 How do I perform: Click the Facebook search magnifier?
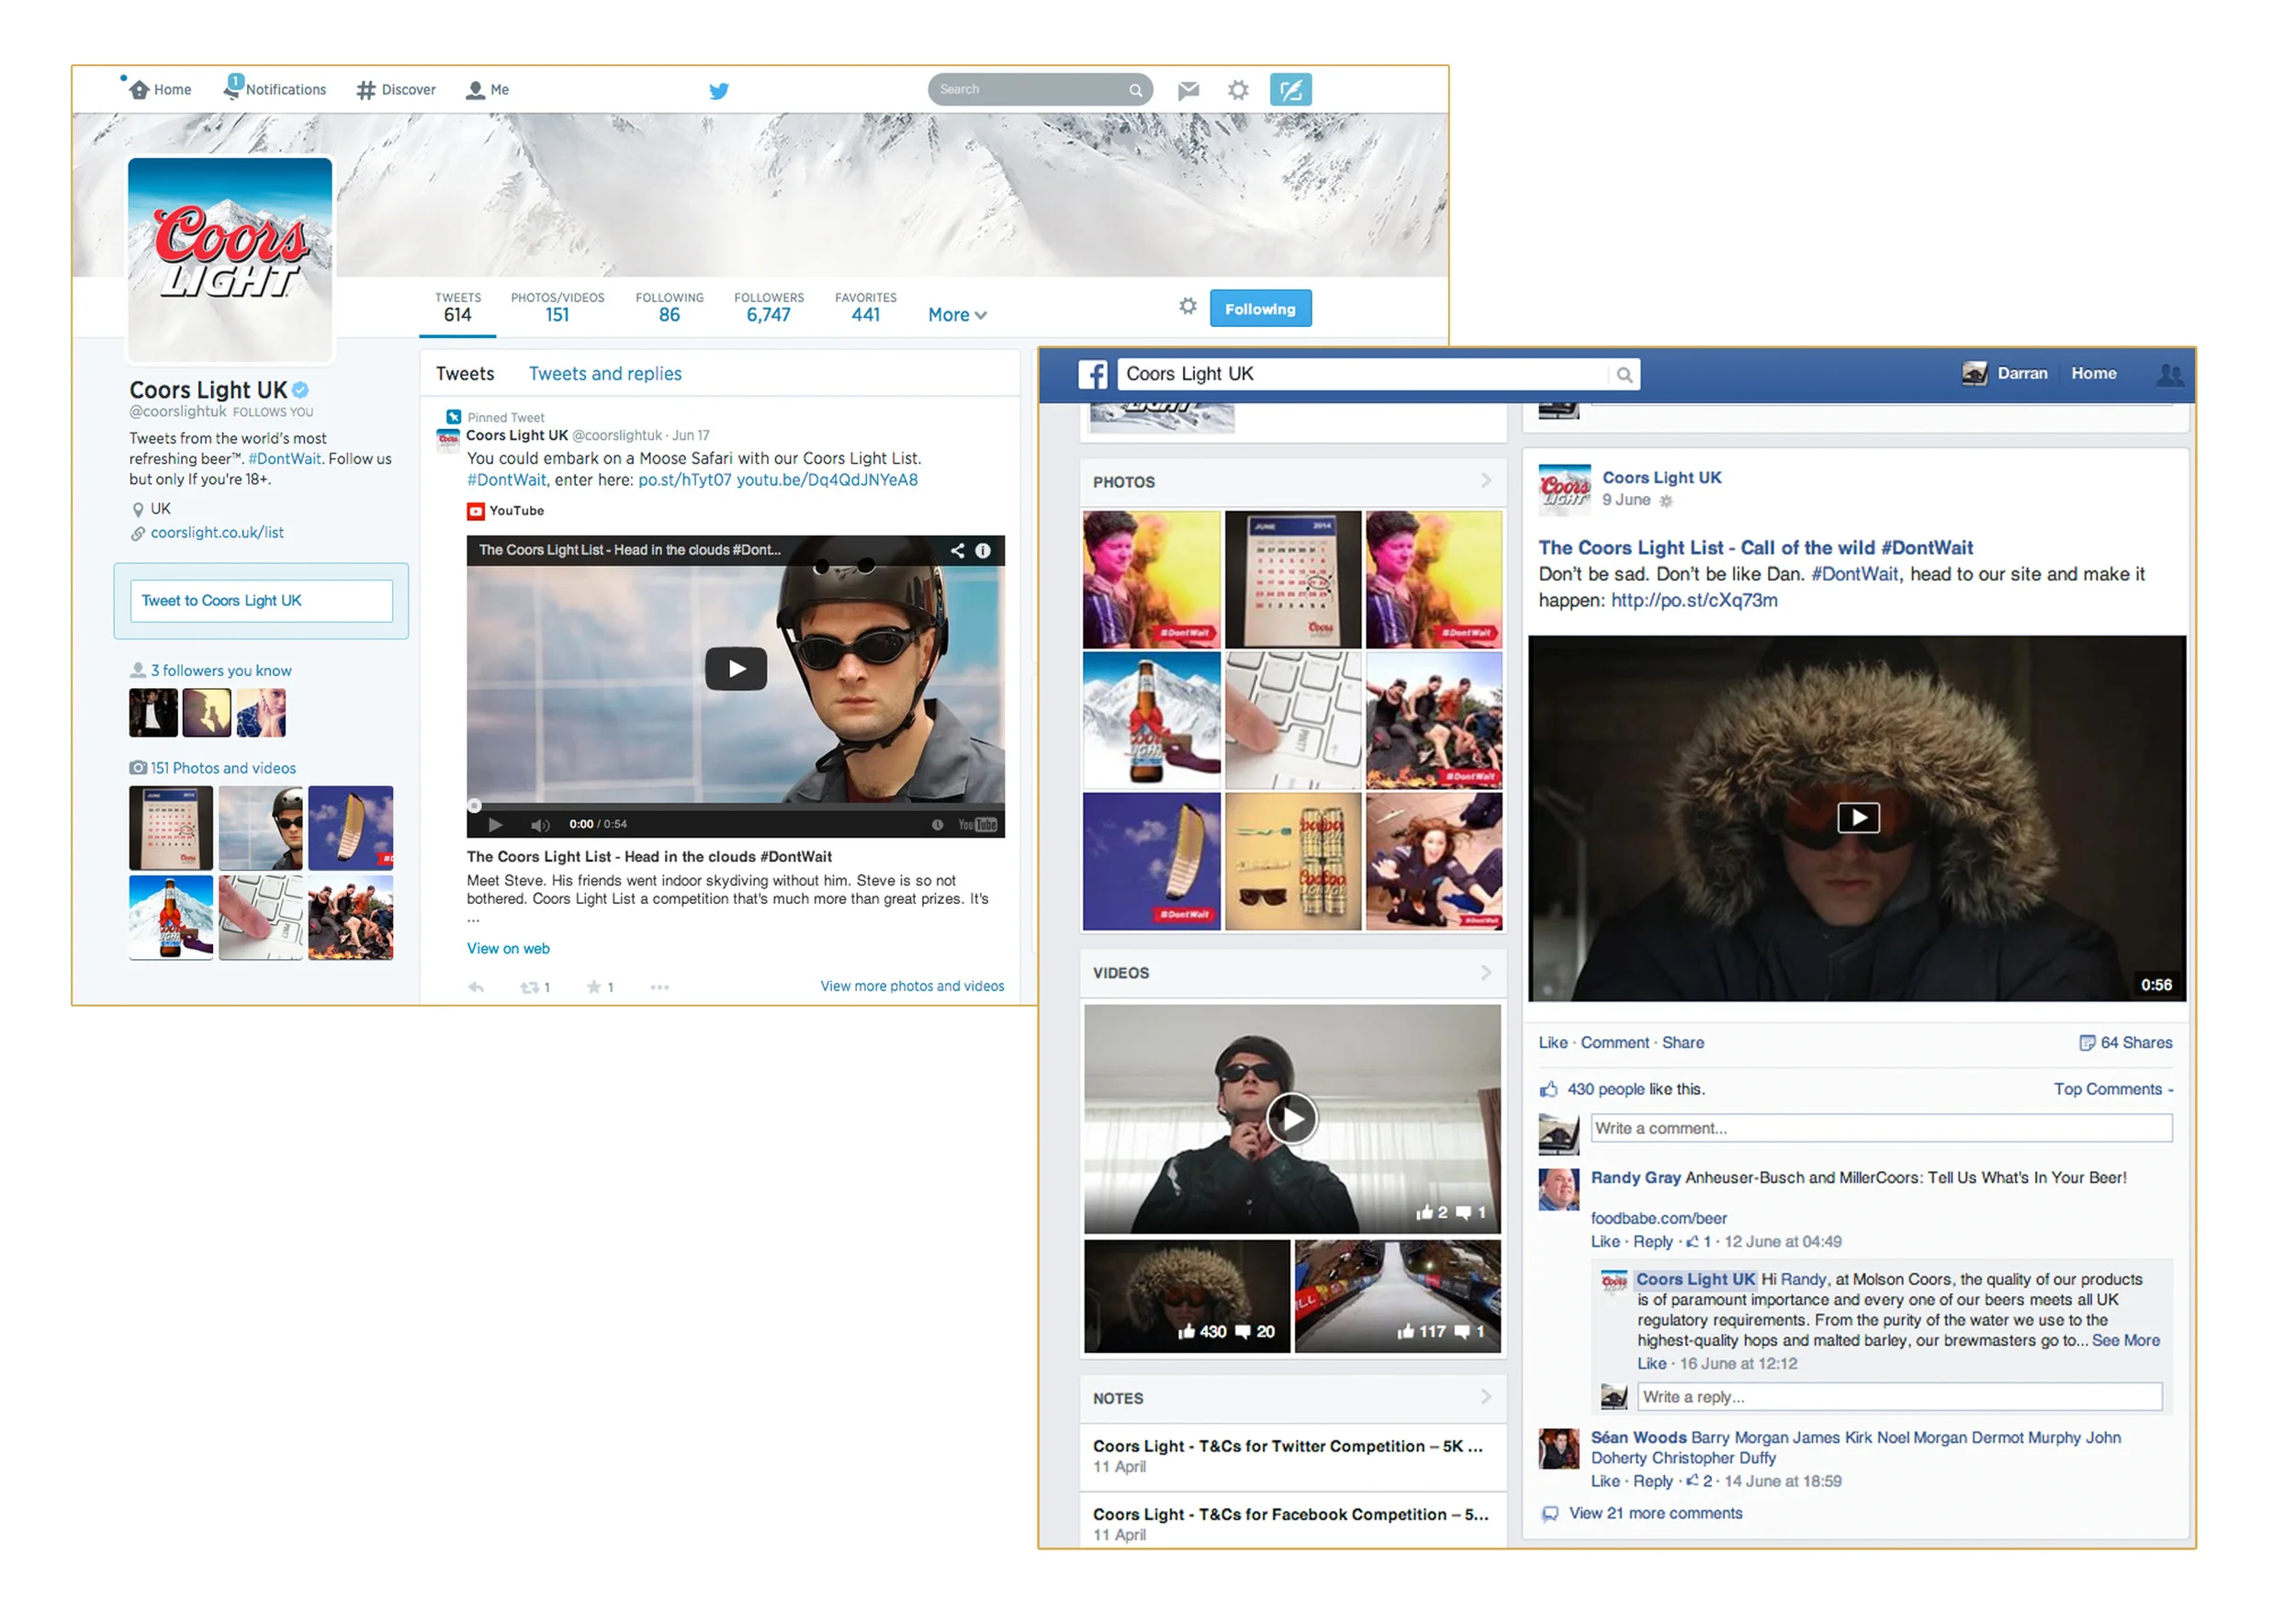(1624, 375)
